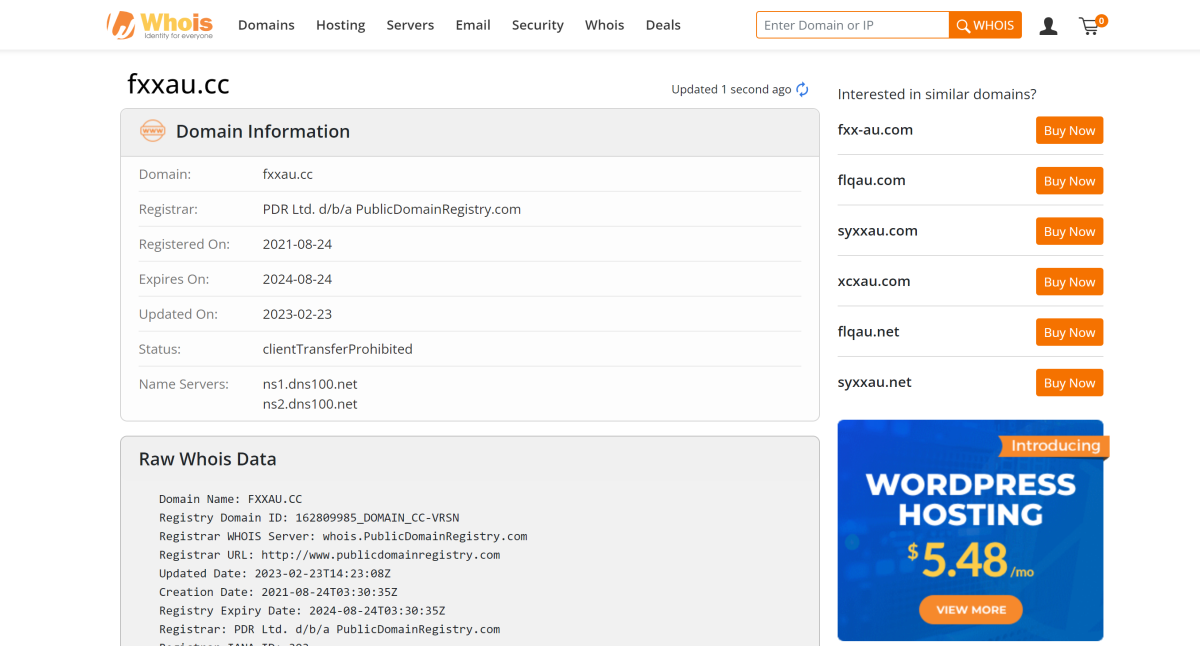1200x646 pixels.
Task: Open the shopping cart icon
Action: point(1089,26)
